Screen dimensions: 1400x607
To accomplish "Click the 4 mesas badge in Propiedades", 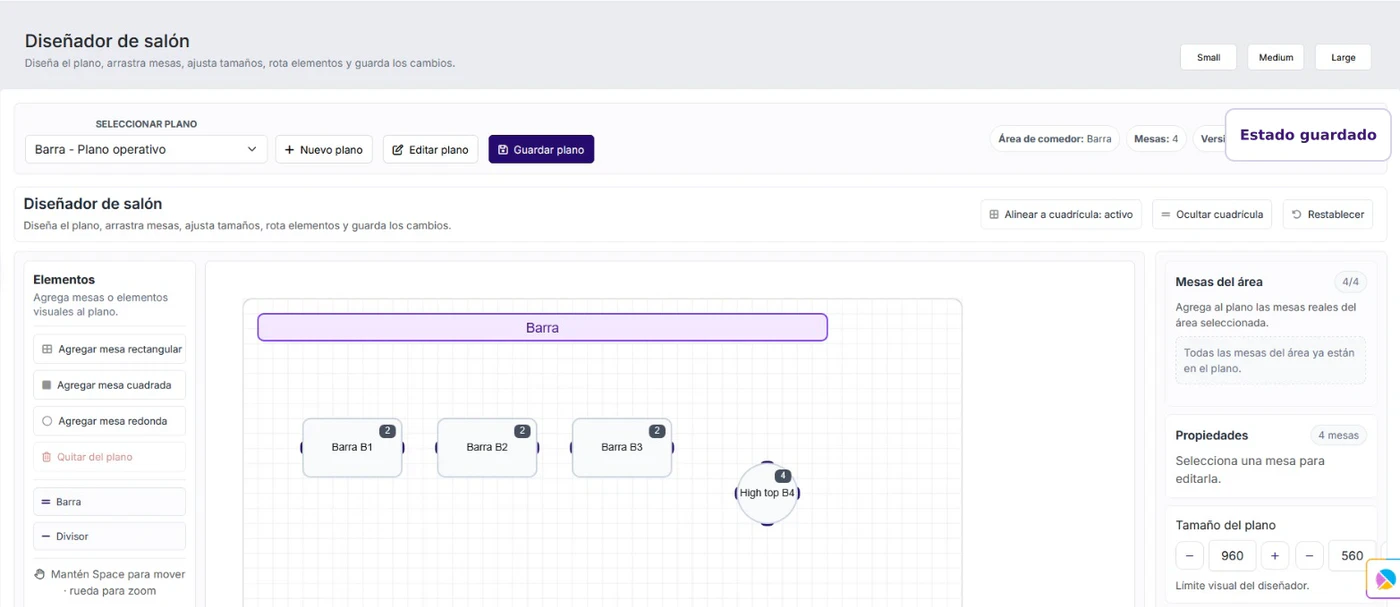I will click(1338, 435).
